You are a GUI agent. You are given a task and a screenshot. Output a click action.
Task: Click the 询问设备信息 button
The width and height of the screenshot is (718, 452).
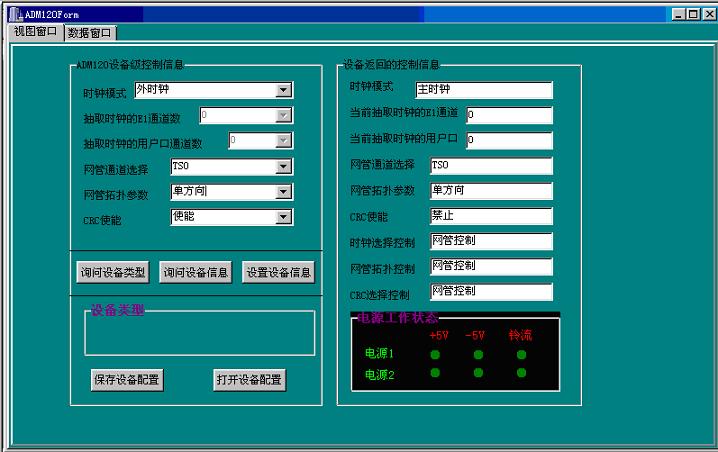point(196,272)
